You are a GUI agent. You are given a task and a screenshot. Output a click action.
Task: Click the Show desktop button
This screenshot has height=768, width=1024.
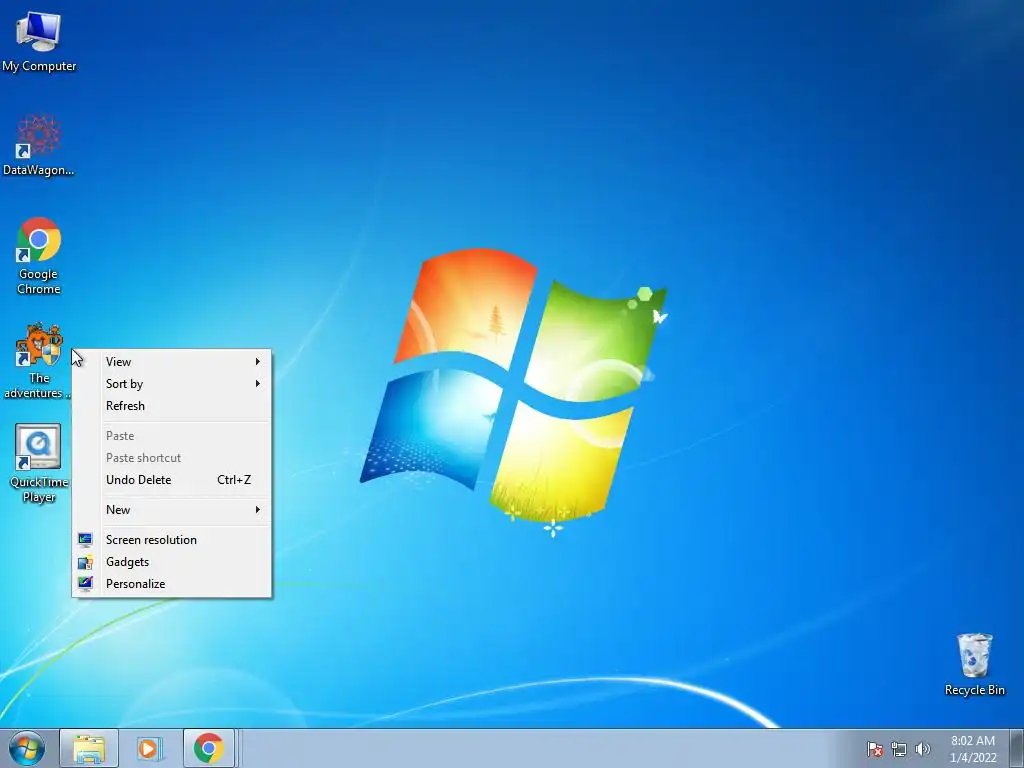[1016, 748]
